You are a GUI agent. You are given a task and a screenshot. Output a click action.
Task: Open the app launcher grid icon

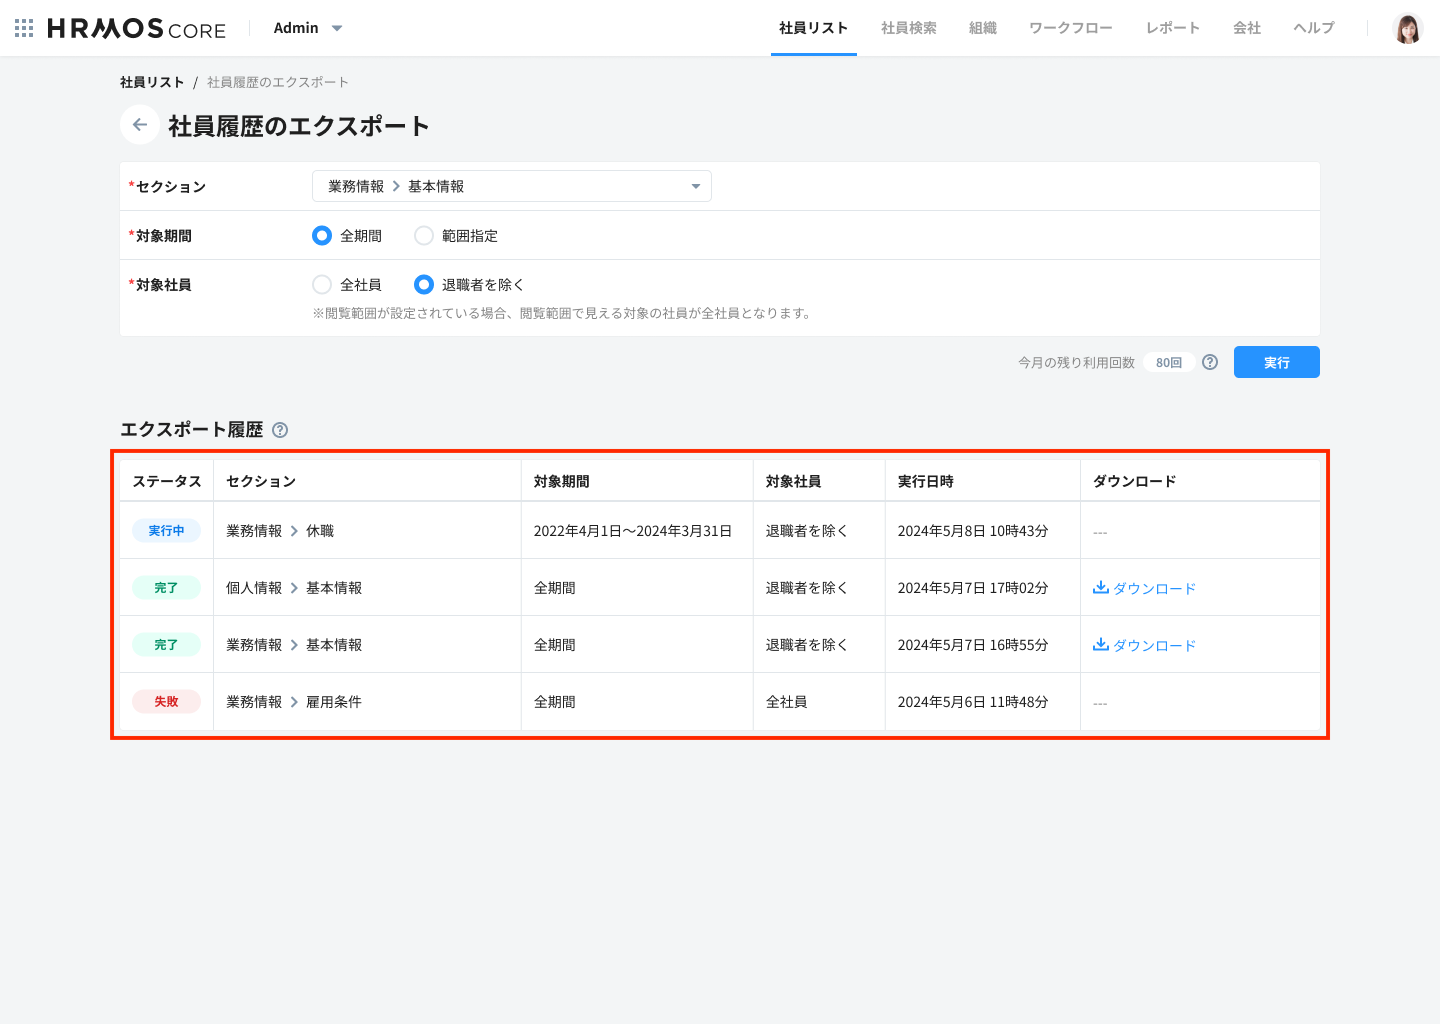[x=22, y=27]
